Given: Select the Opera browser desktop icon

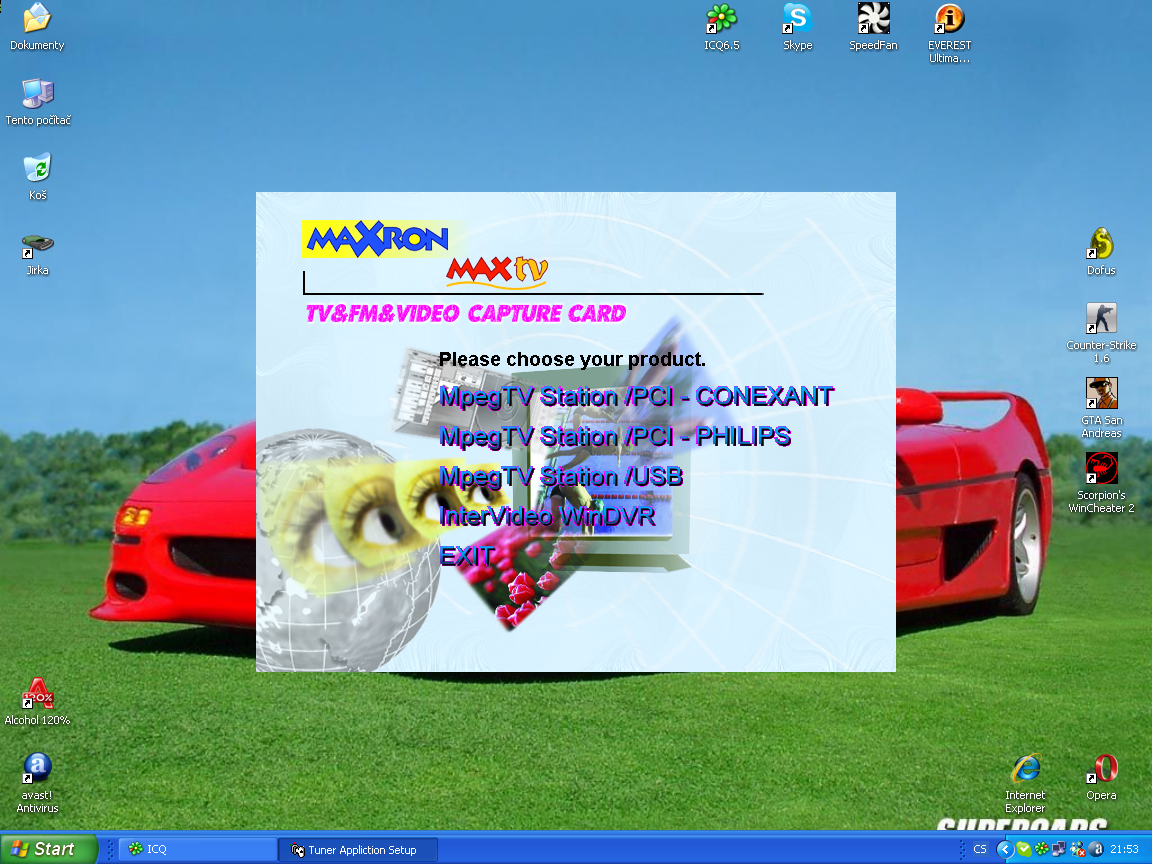Looking at the screenshot, I should click(1101, 777).
